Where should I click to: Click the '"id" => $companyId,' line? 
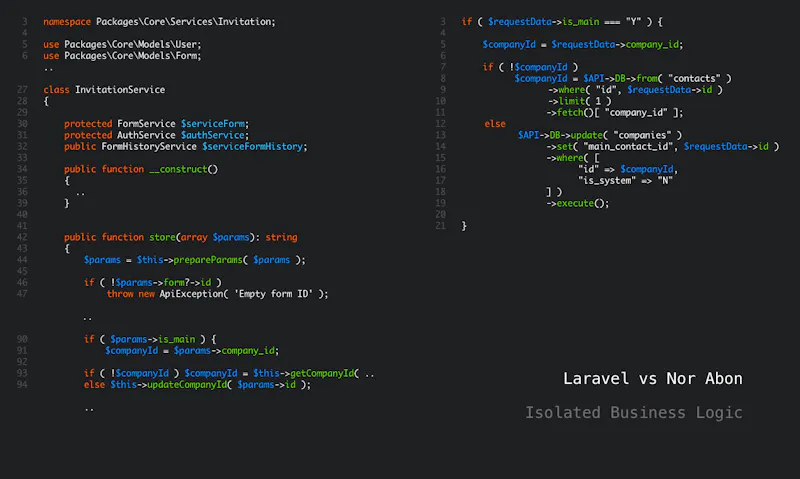628,169
